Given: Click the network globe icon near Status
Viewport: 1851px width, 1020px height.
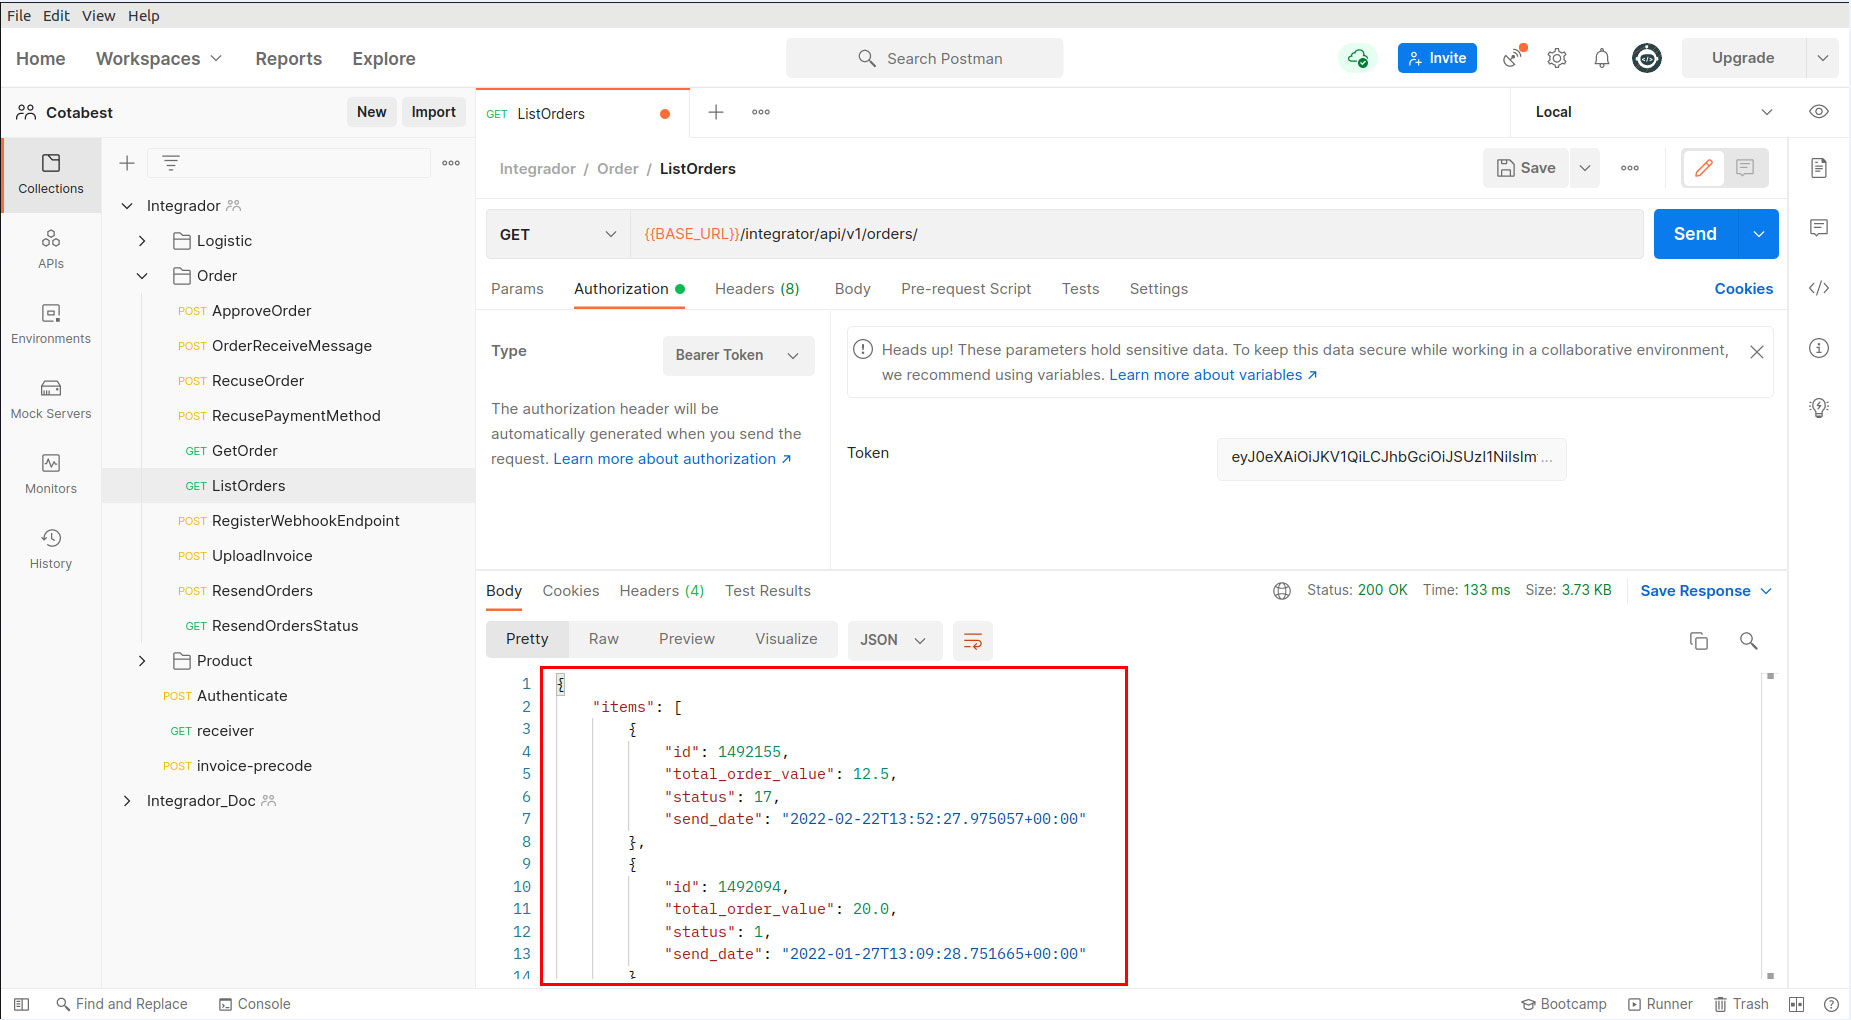Looking at the screenshot, I should 1282,591.
